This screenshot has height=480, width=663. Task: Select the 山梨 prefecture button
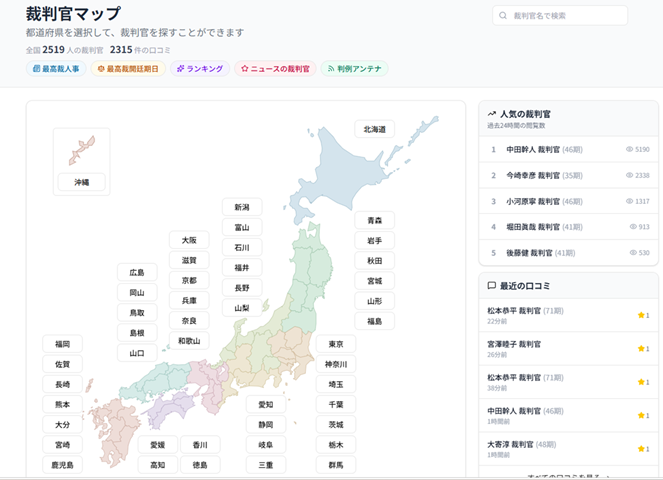tap(242, 308)
